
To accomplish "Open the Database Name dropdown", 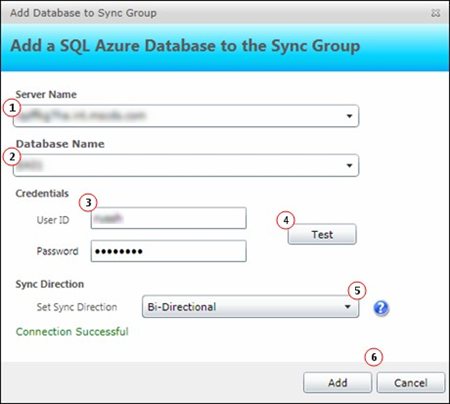I will pos(186,165).
